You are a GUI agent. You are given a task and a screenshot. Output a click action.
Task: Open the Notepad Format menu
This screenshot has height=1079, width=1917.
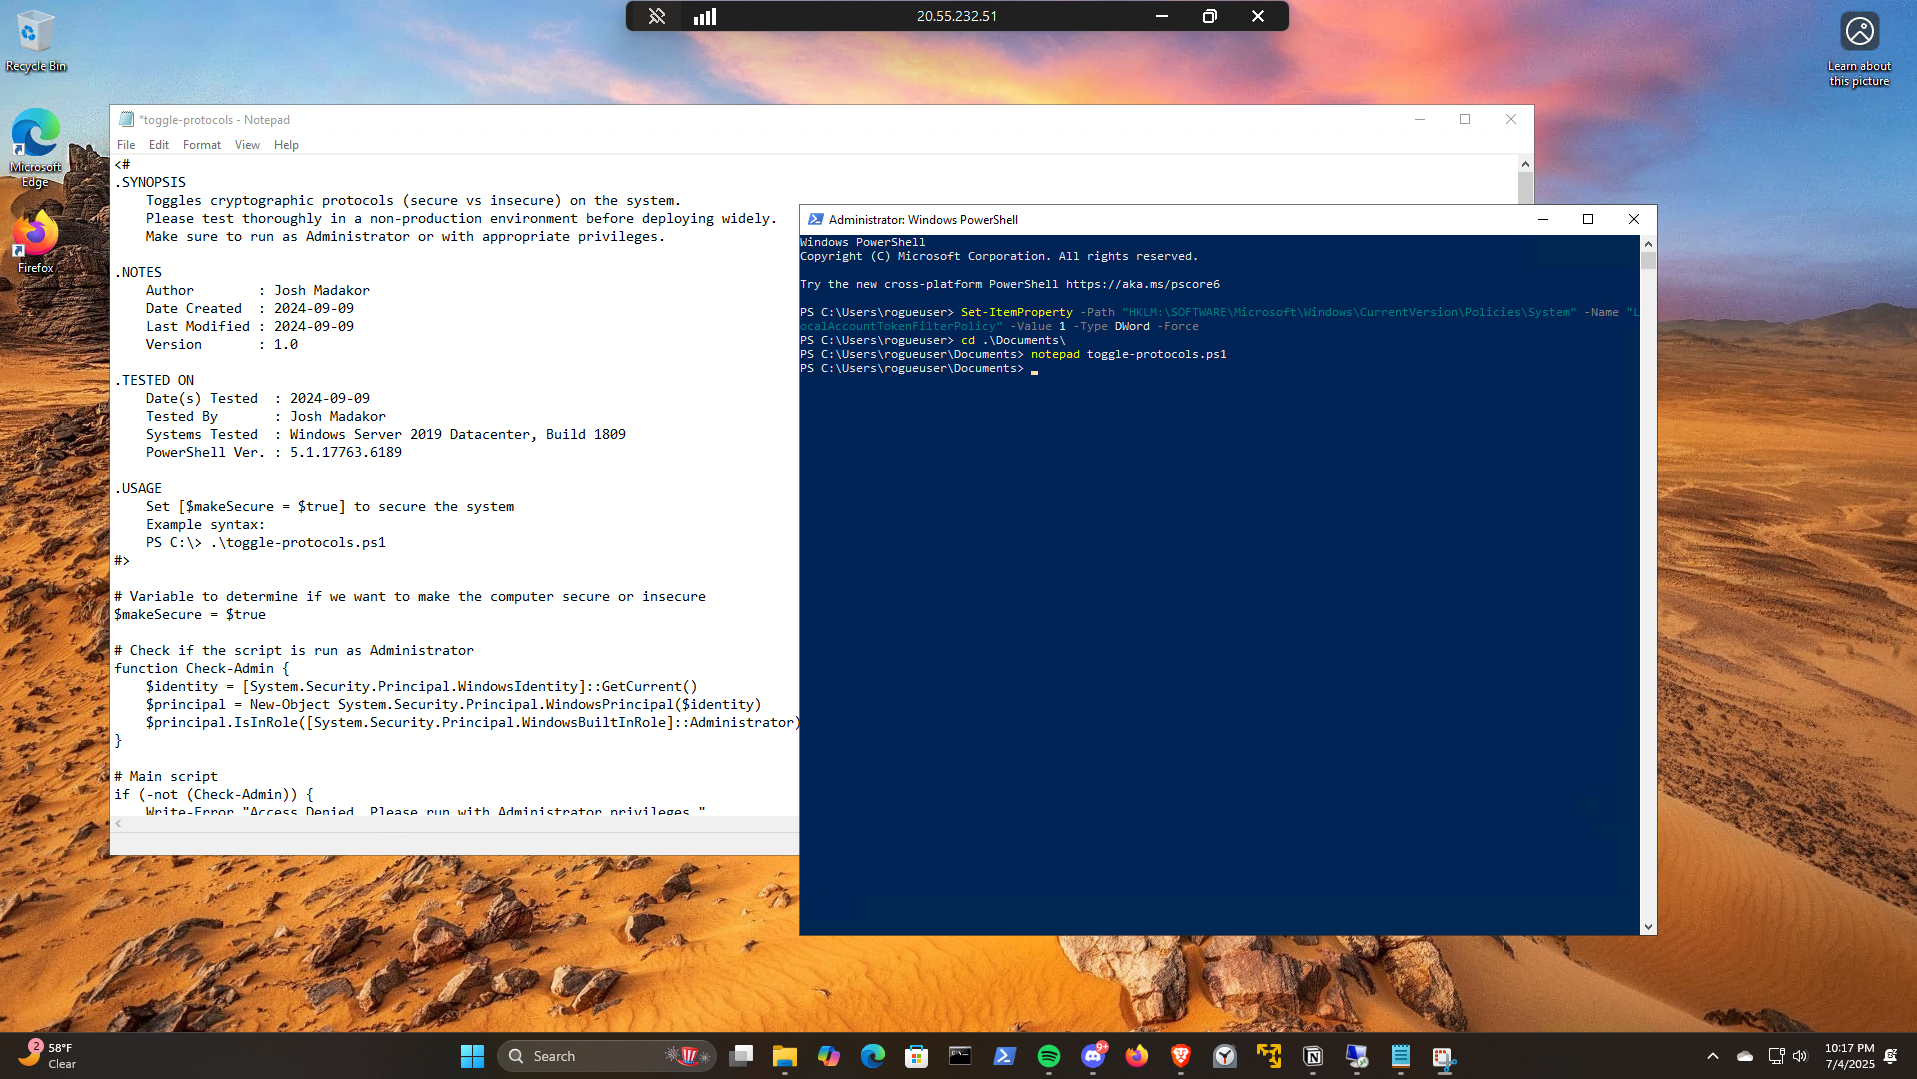pos(201,145)
